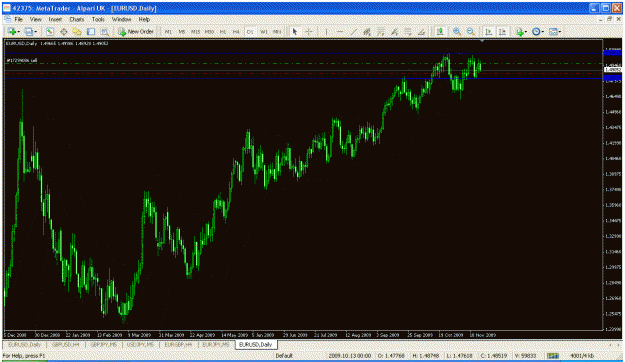Click the zoom in magnifier icon
This screenshot has height=362, width=625.
click(x=457, y=31)
